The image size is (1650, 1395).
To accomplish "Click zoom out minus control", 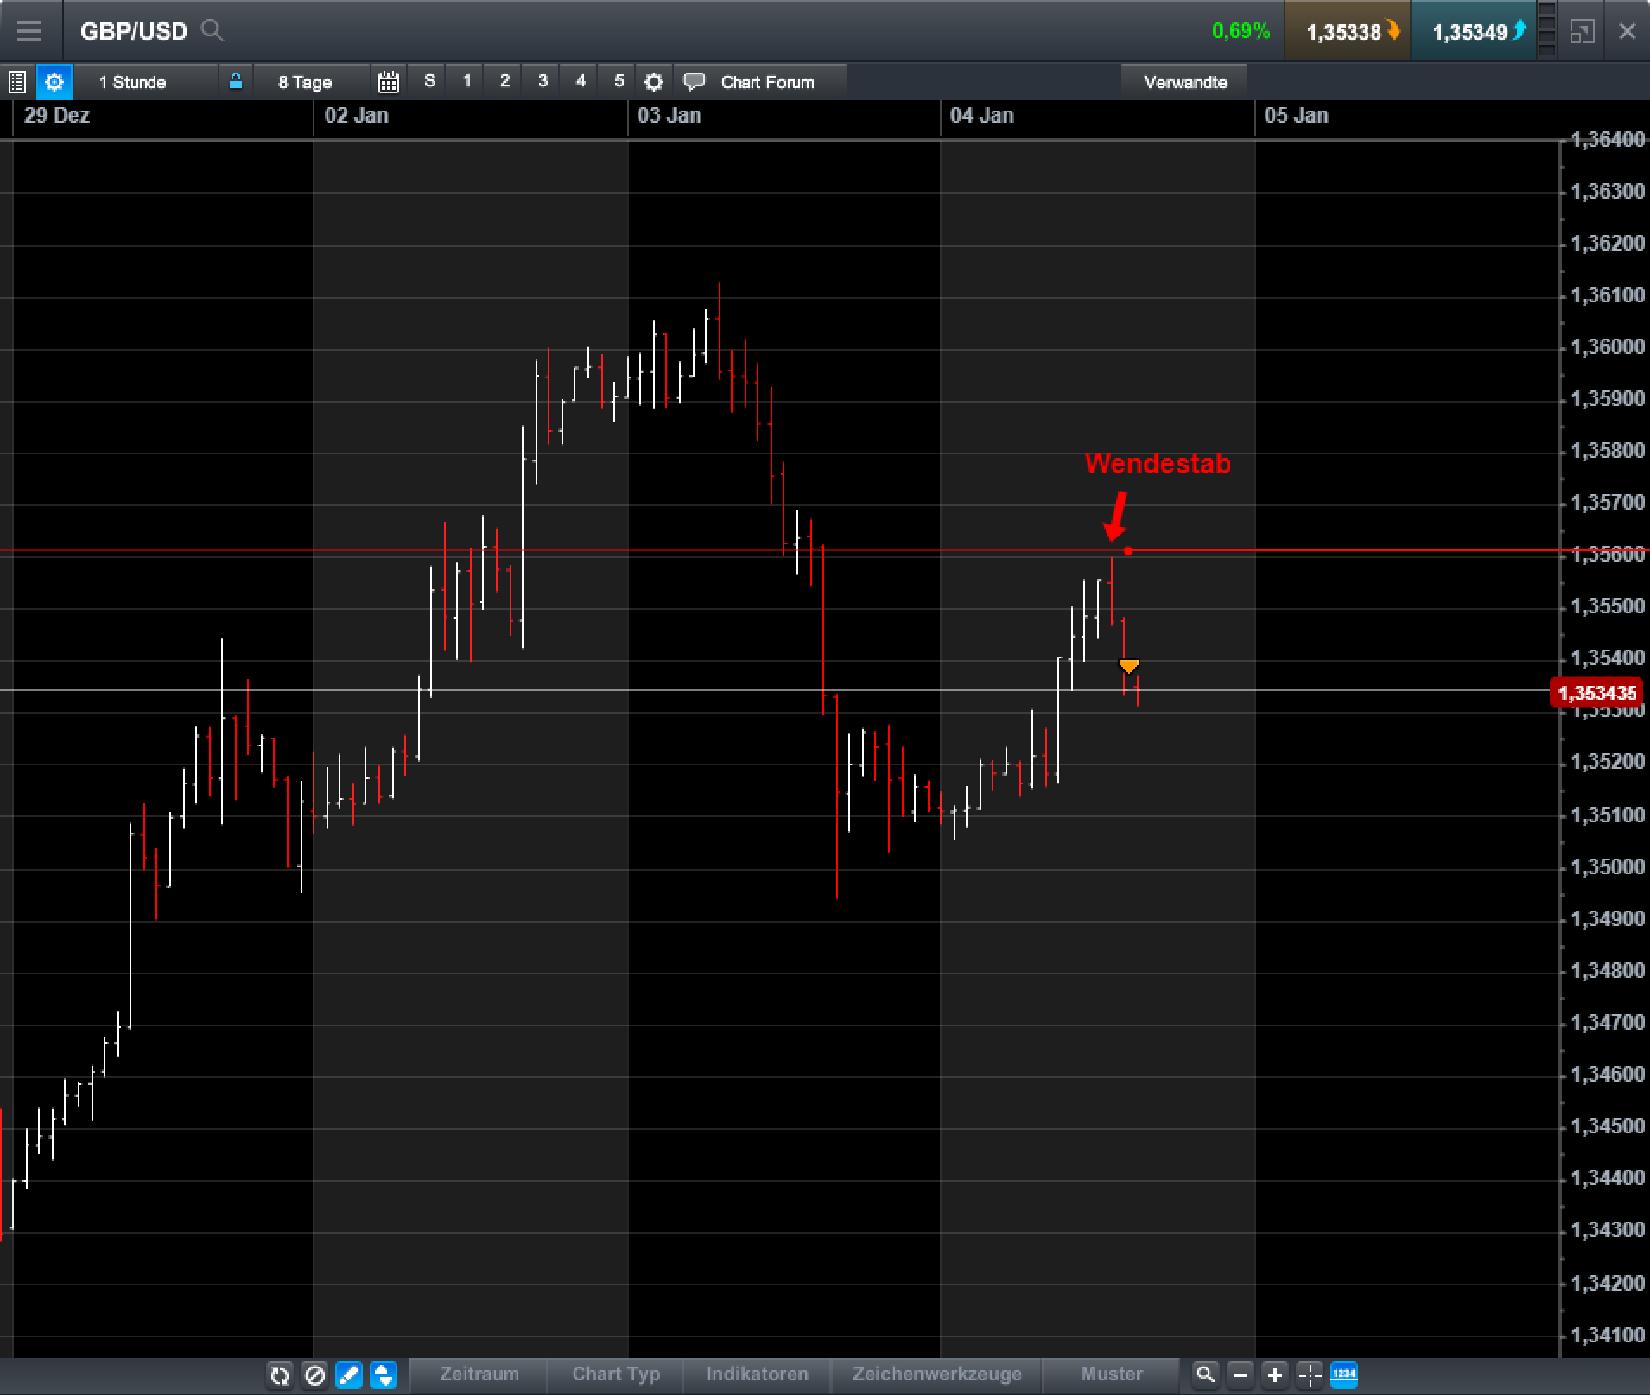I will [1240, 1375].
